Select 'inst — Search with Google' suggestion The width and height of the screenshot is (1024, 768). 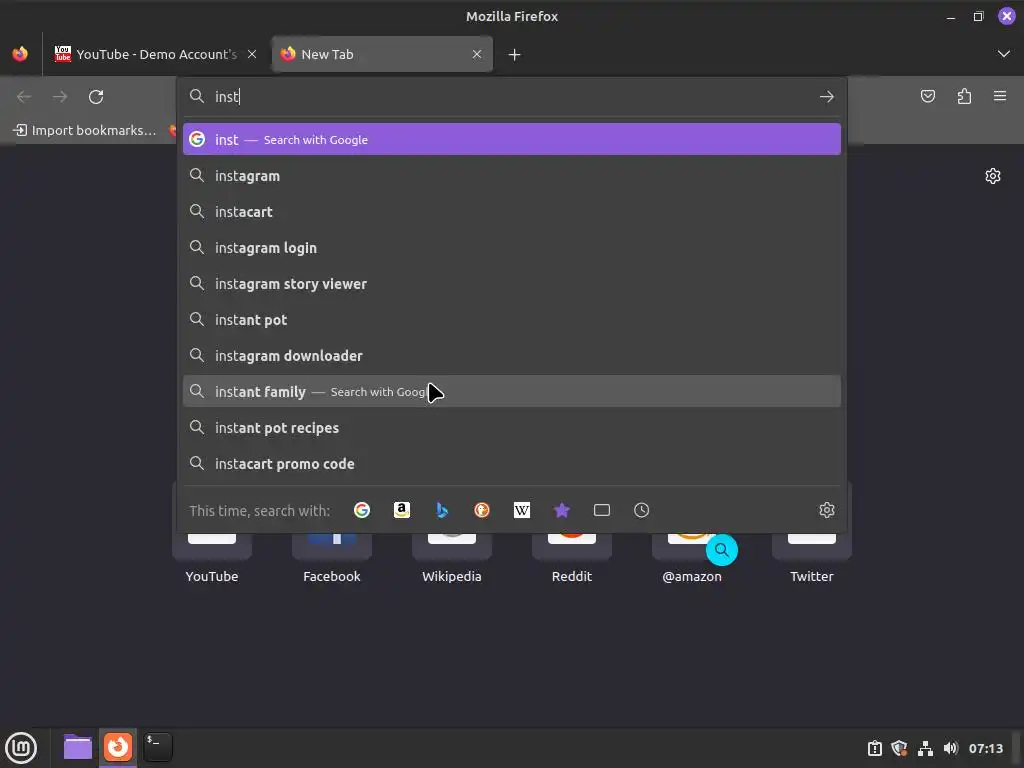click(x=512, y=139)
